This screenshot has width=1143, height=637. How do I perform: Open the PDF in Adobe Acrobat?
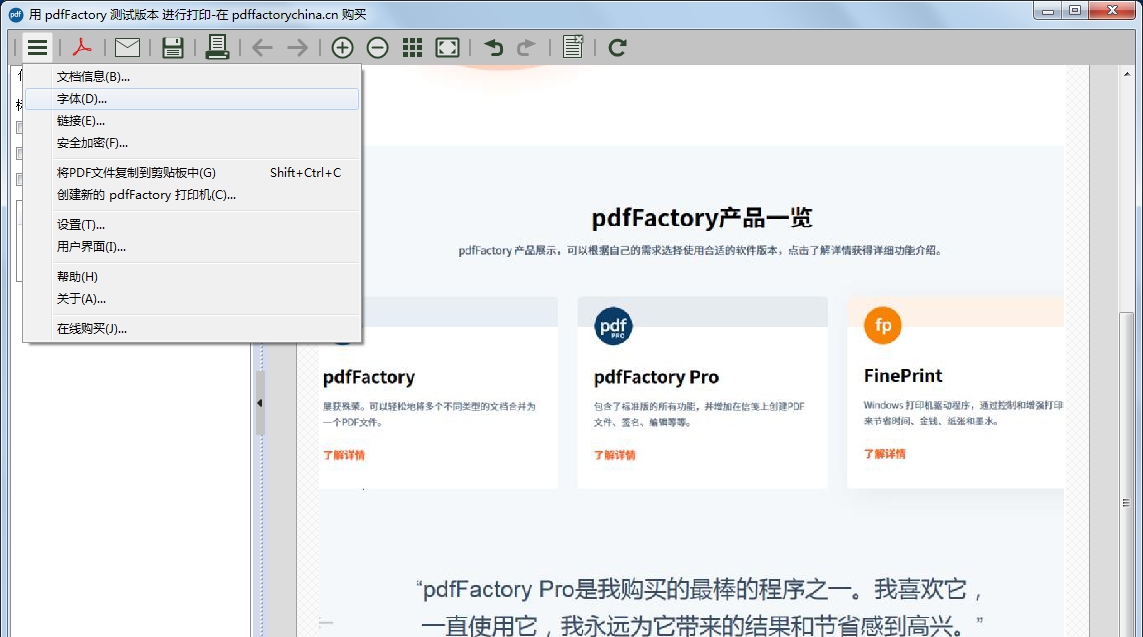click(82, 47)
